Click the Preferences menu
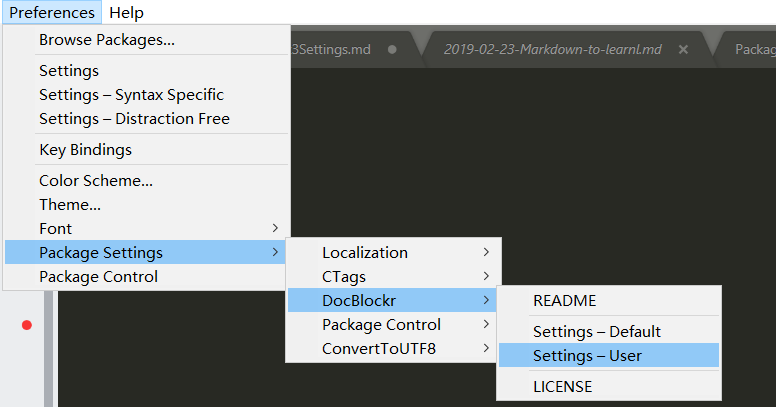 pyautogui.click(x=52, y=13)
